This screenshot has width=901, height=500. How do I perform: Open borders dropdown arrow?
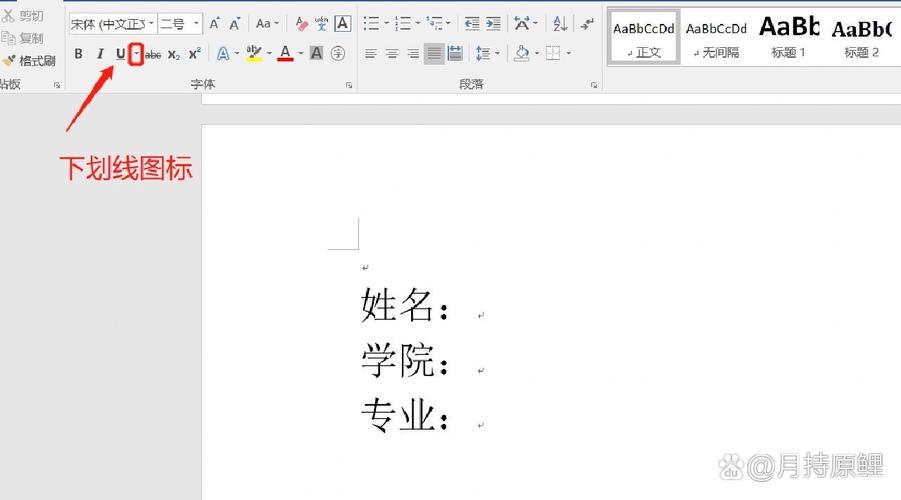point(568,53)
